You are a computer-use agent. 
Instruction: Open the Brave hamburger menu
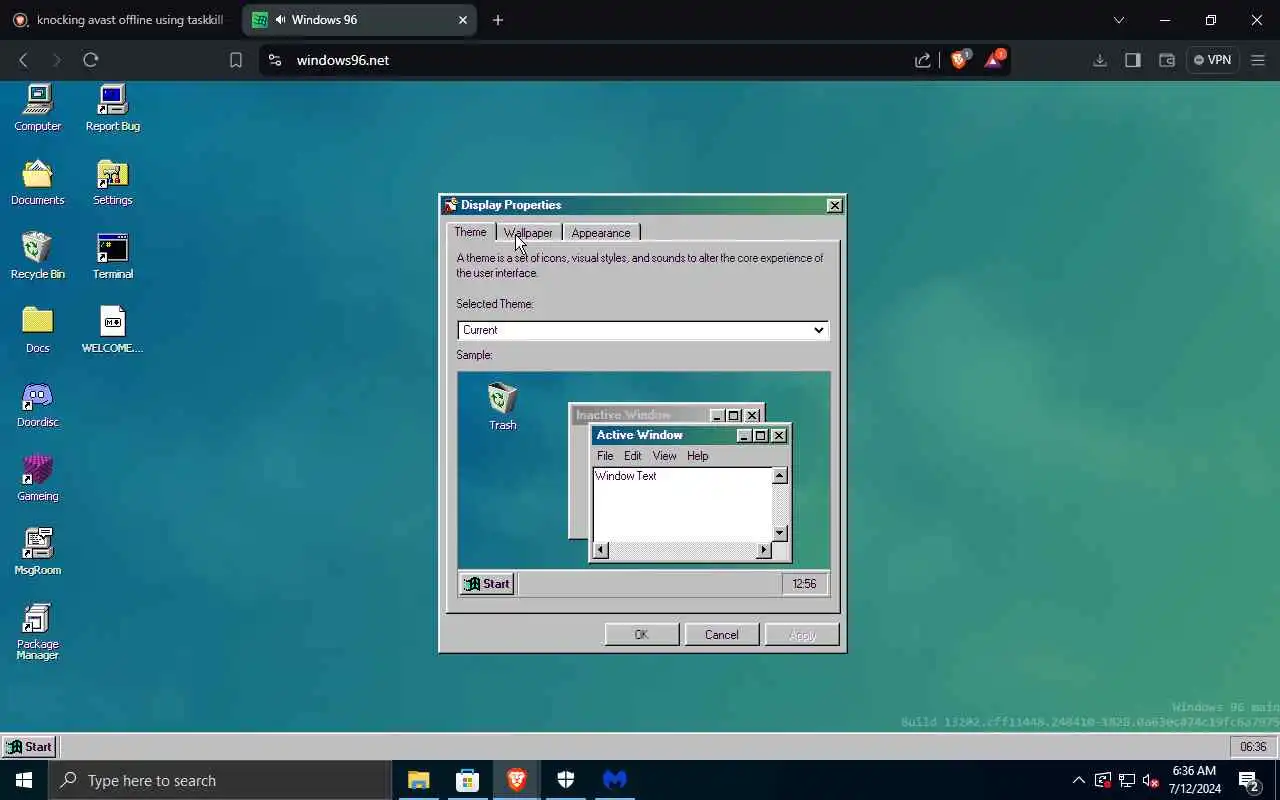point(1258,60)
